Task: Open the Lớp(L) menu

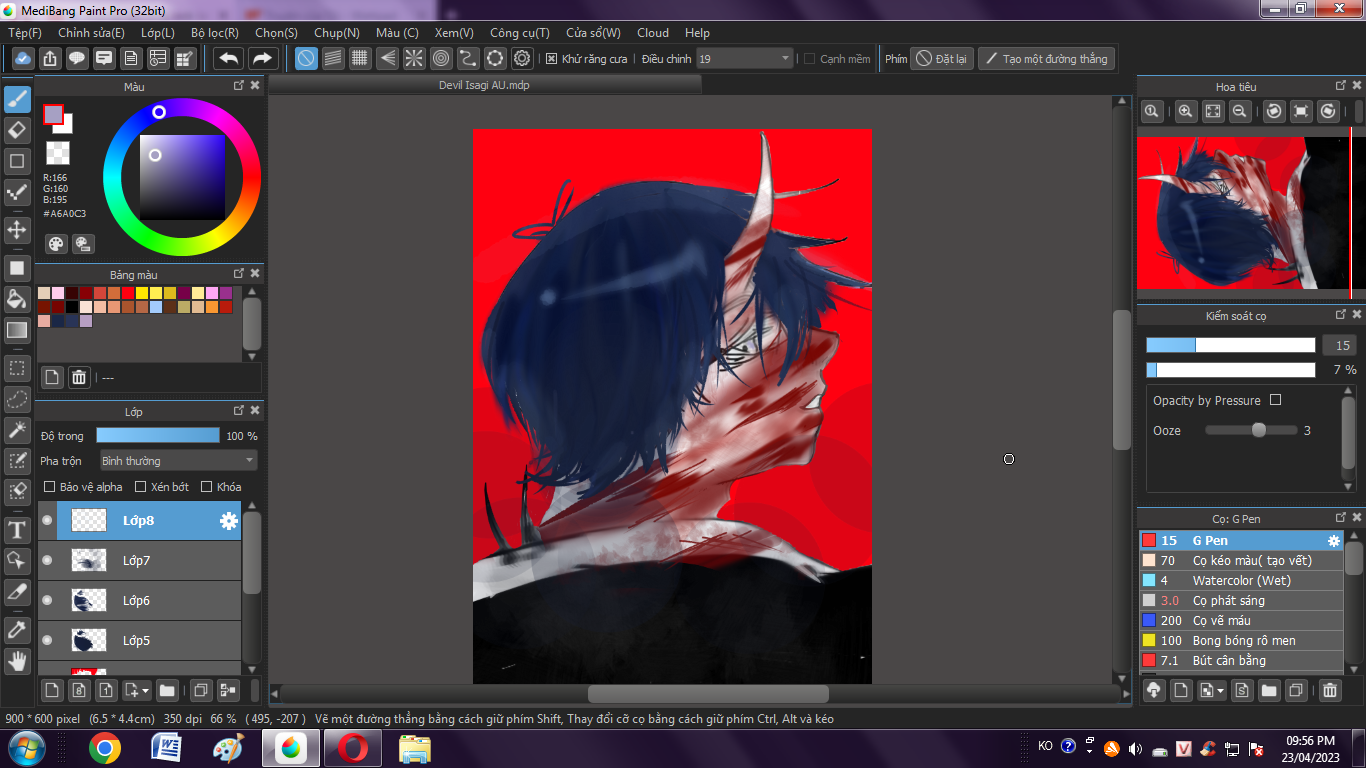Action: click(x=157, y=33)
